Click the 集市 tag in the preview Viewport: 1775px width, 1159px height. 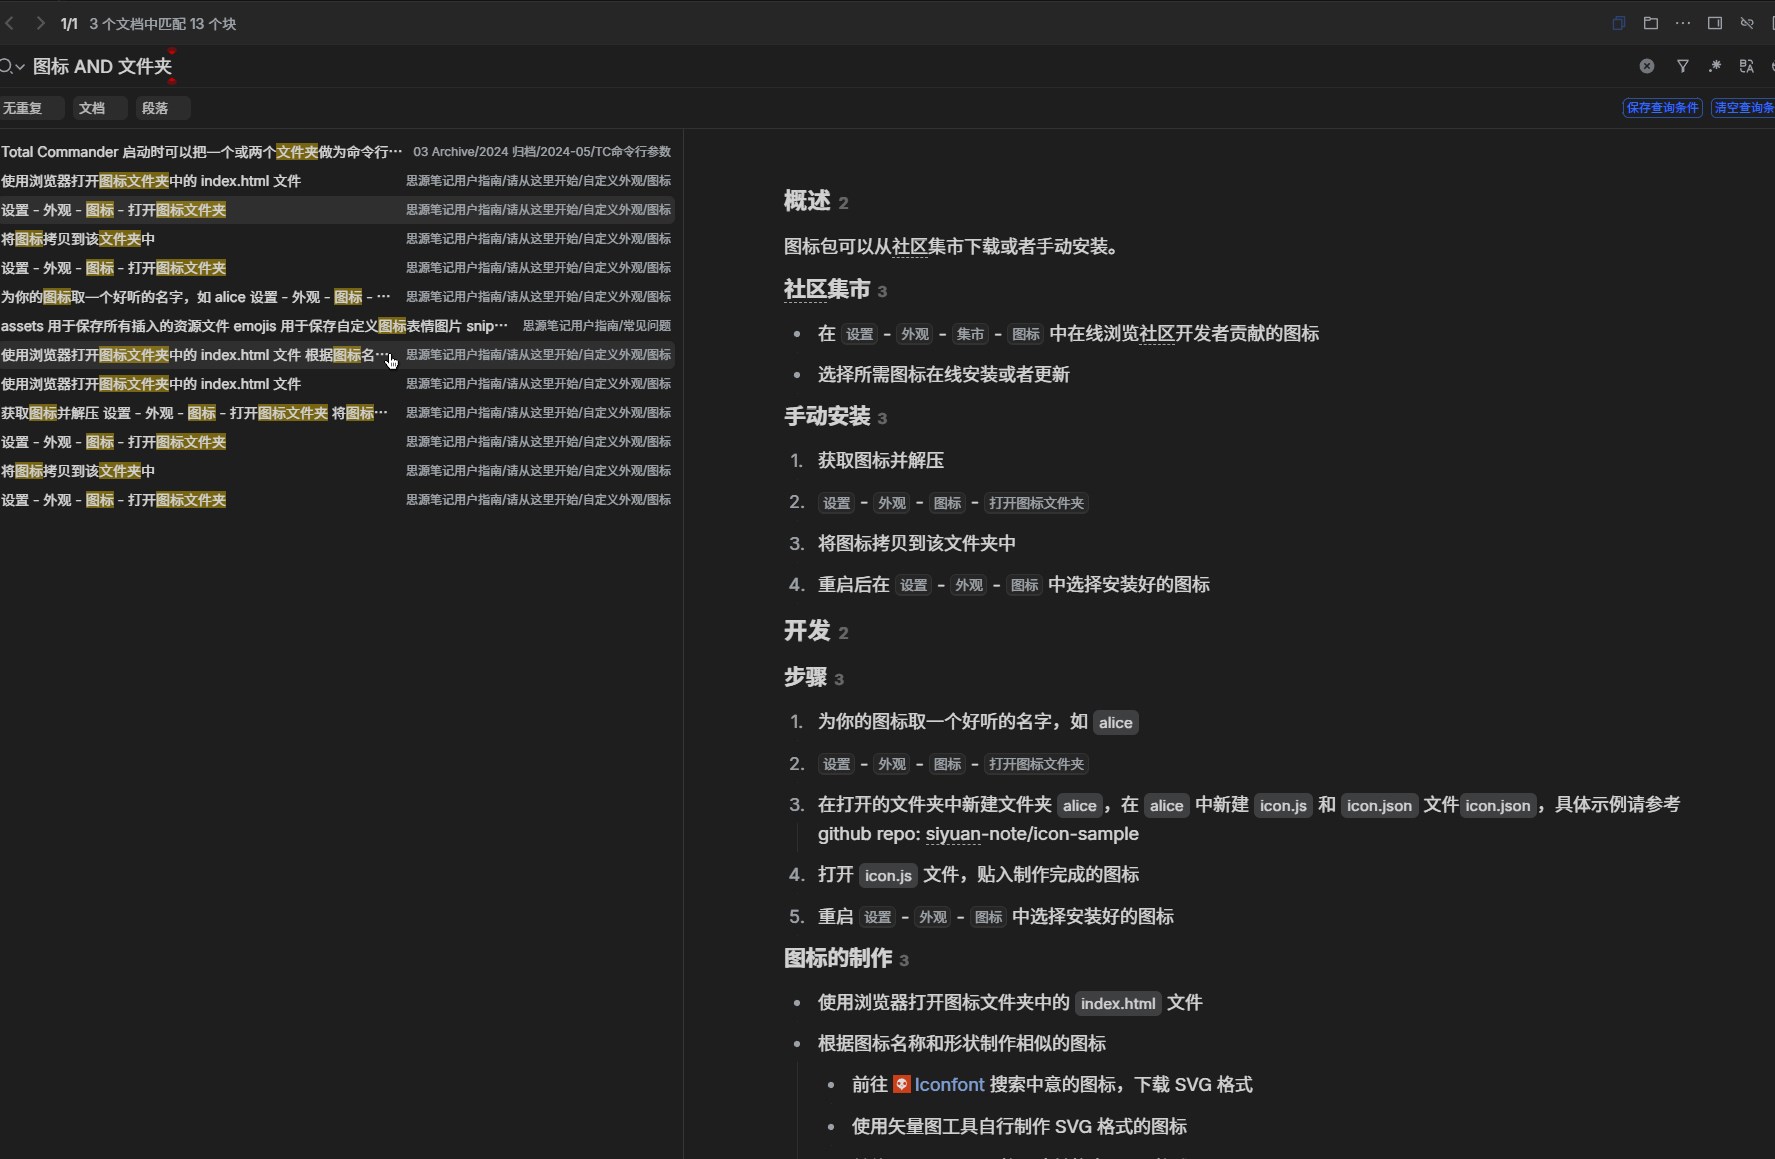pyautogui.click(x=970, y=334)
